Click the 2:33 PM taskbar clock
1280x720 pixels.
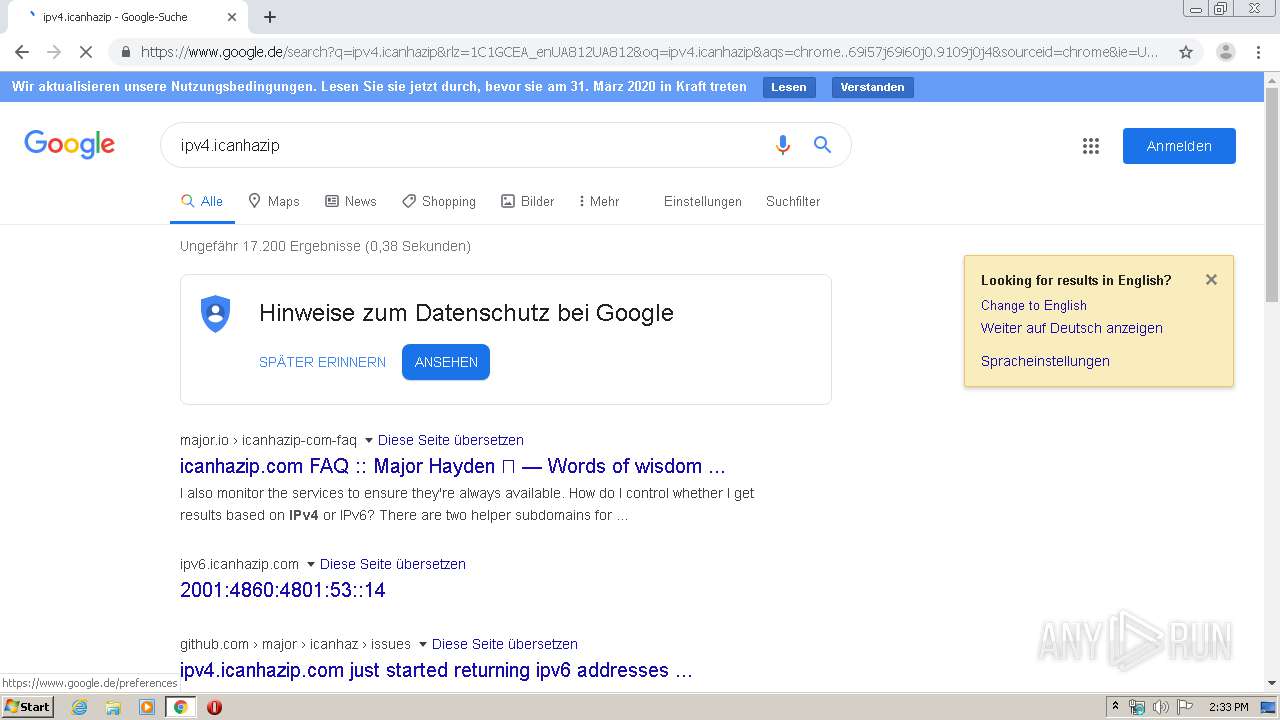point(1229,707)
